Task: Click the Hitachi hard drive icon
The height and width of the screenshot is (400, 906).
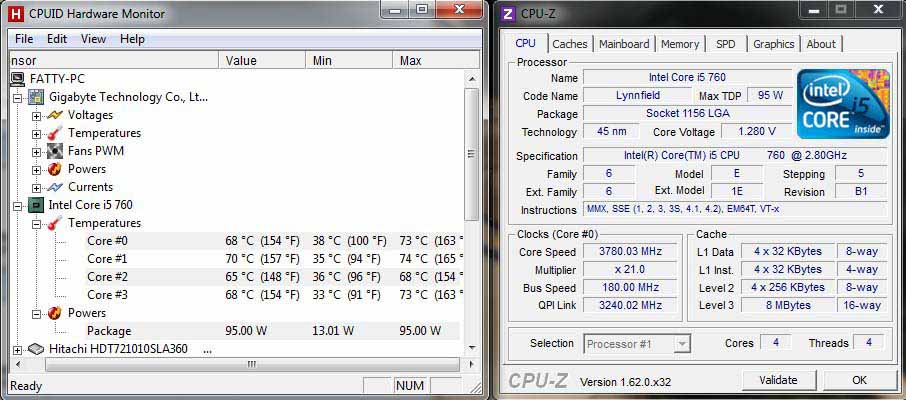Action: (36, 349)
